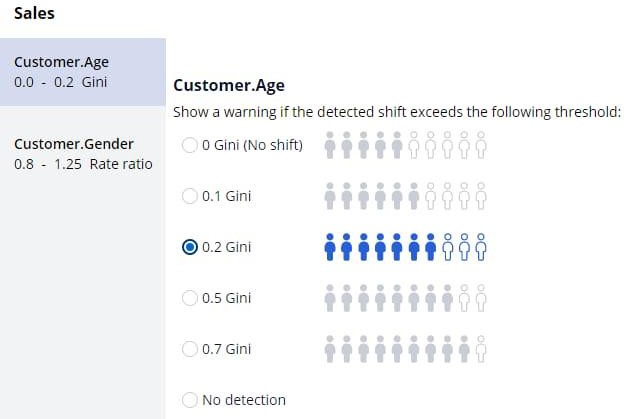Click the people pictogram beside 0.5 Gini
Screen dimensions: 624x419
pos(405,298)
